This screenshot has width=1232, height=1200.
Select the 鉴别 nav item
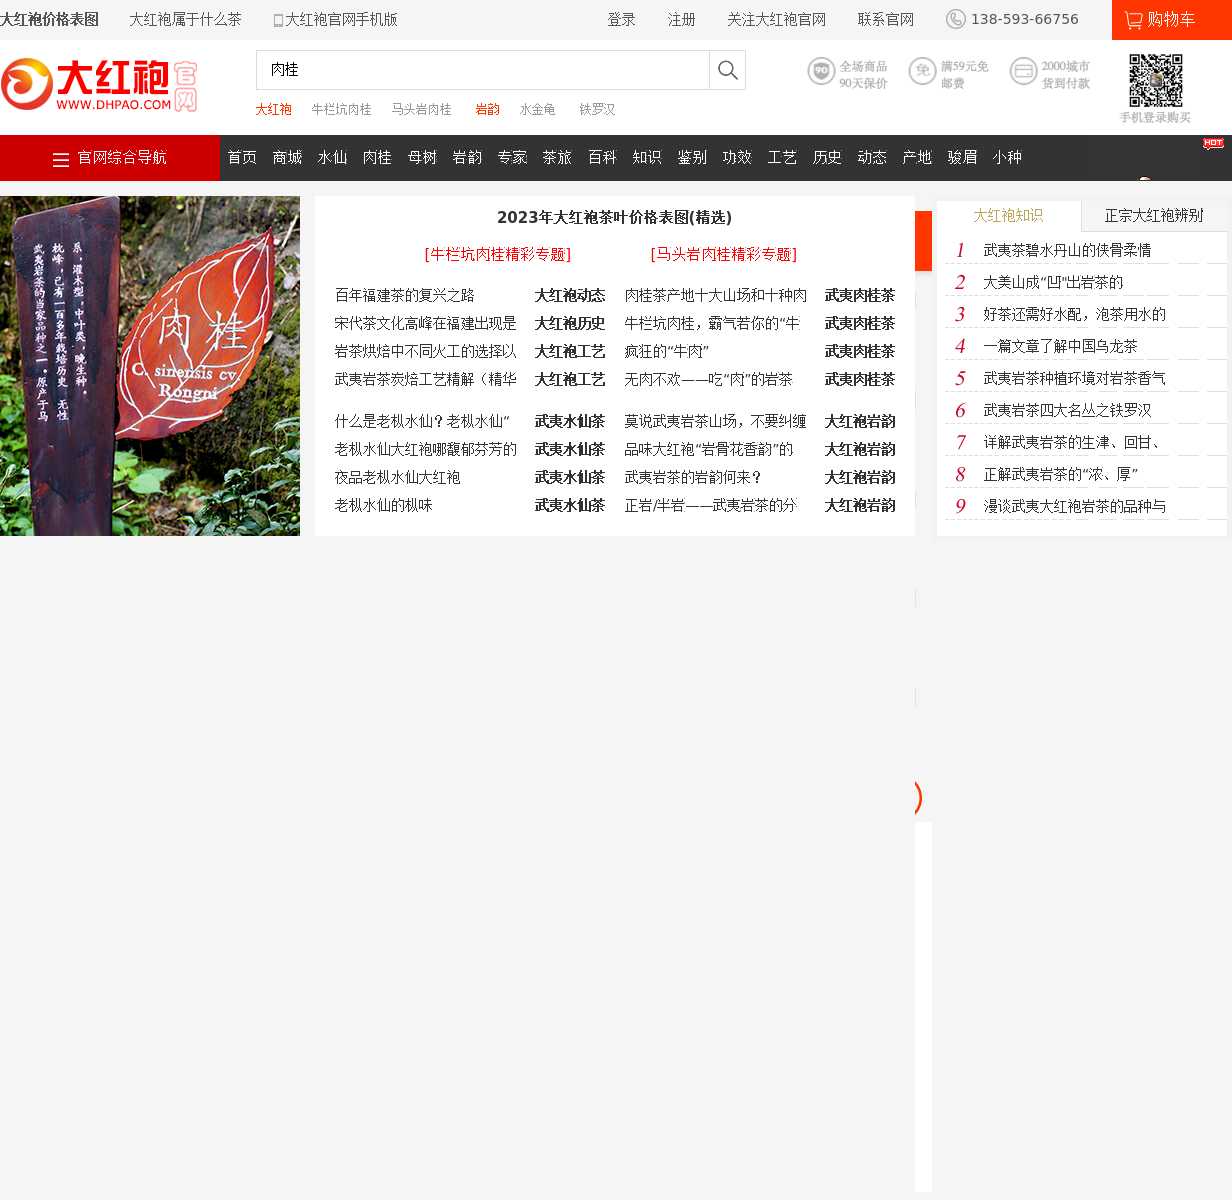(692, 158)
